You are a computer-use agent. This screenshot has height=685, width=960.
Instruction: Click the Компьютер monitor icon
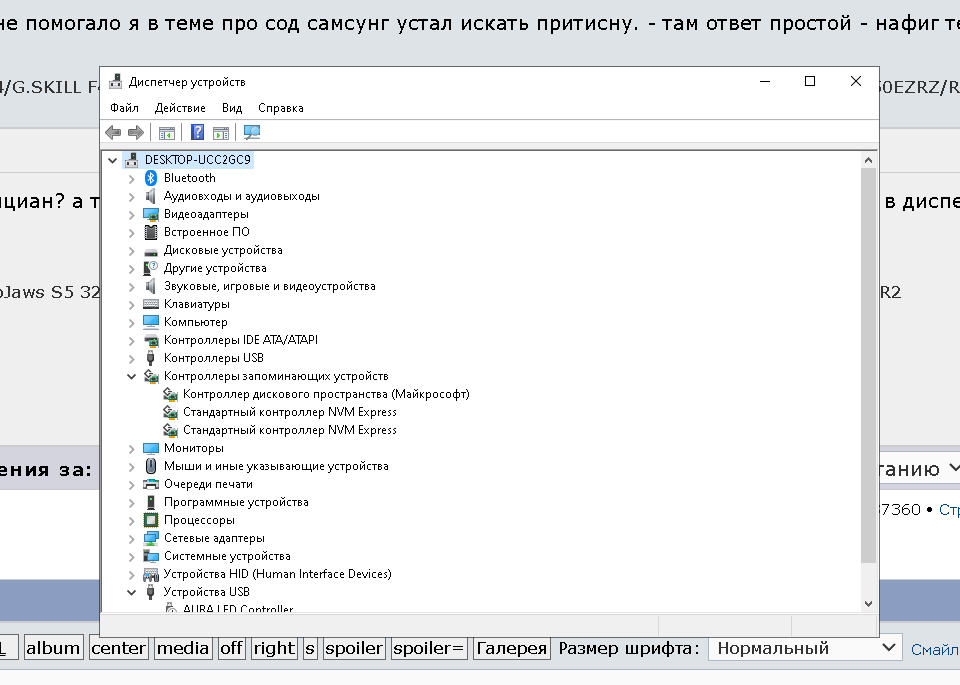tap(151, 322)
